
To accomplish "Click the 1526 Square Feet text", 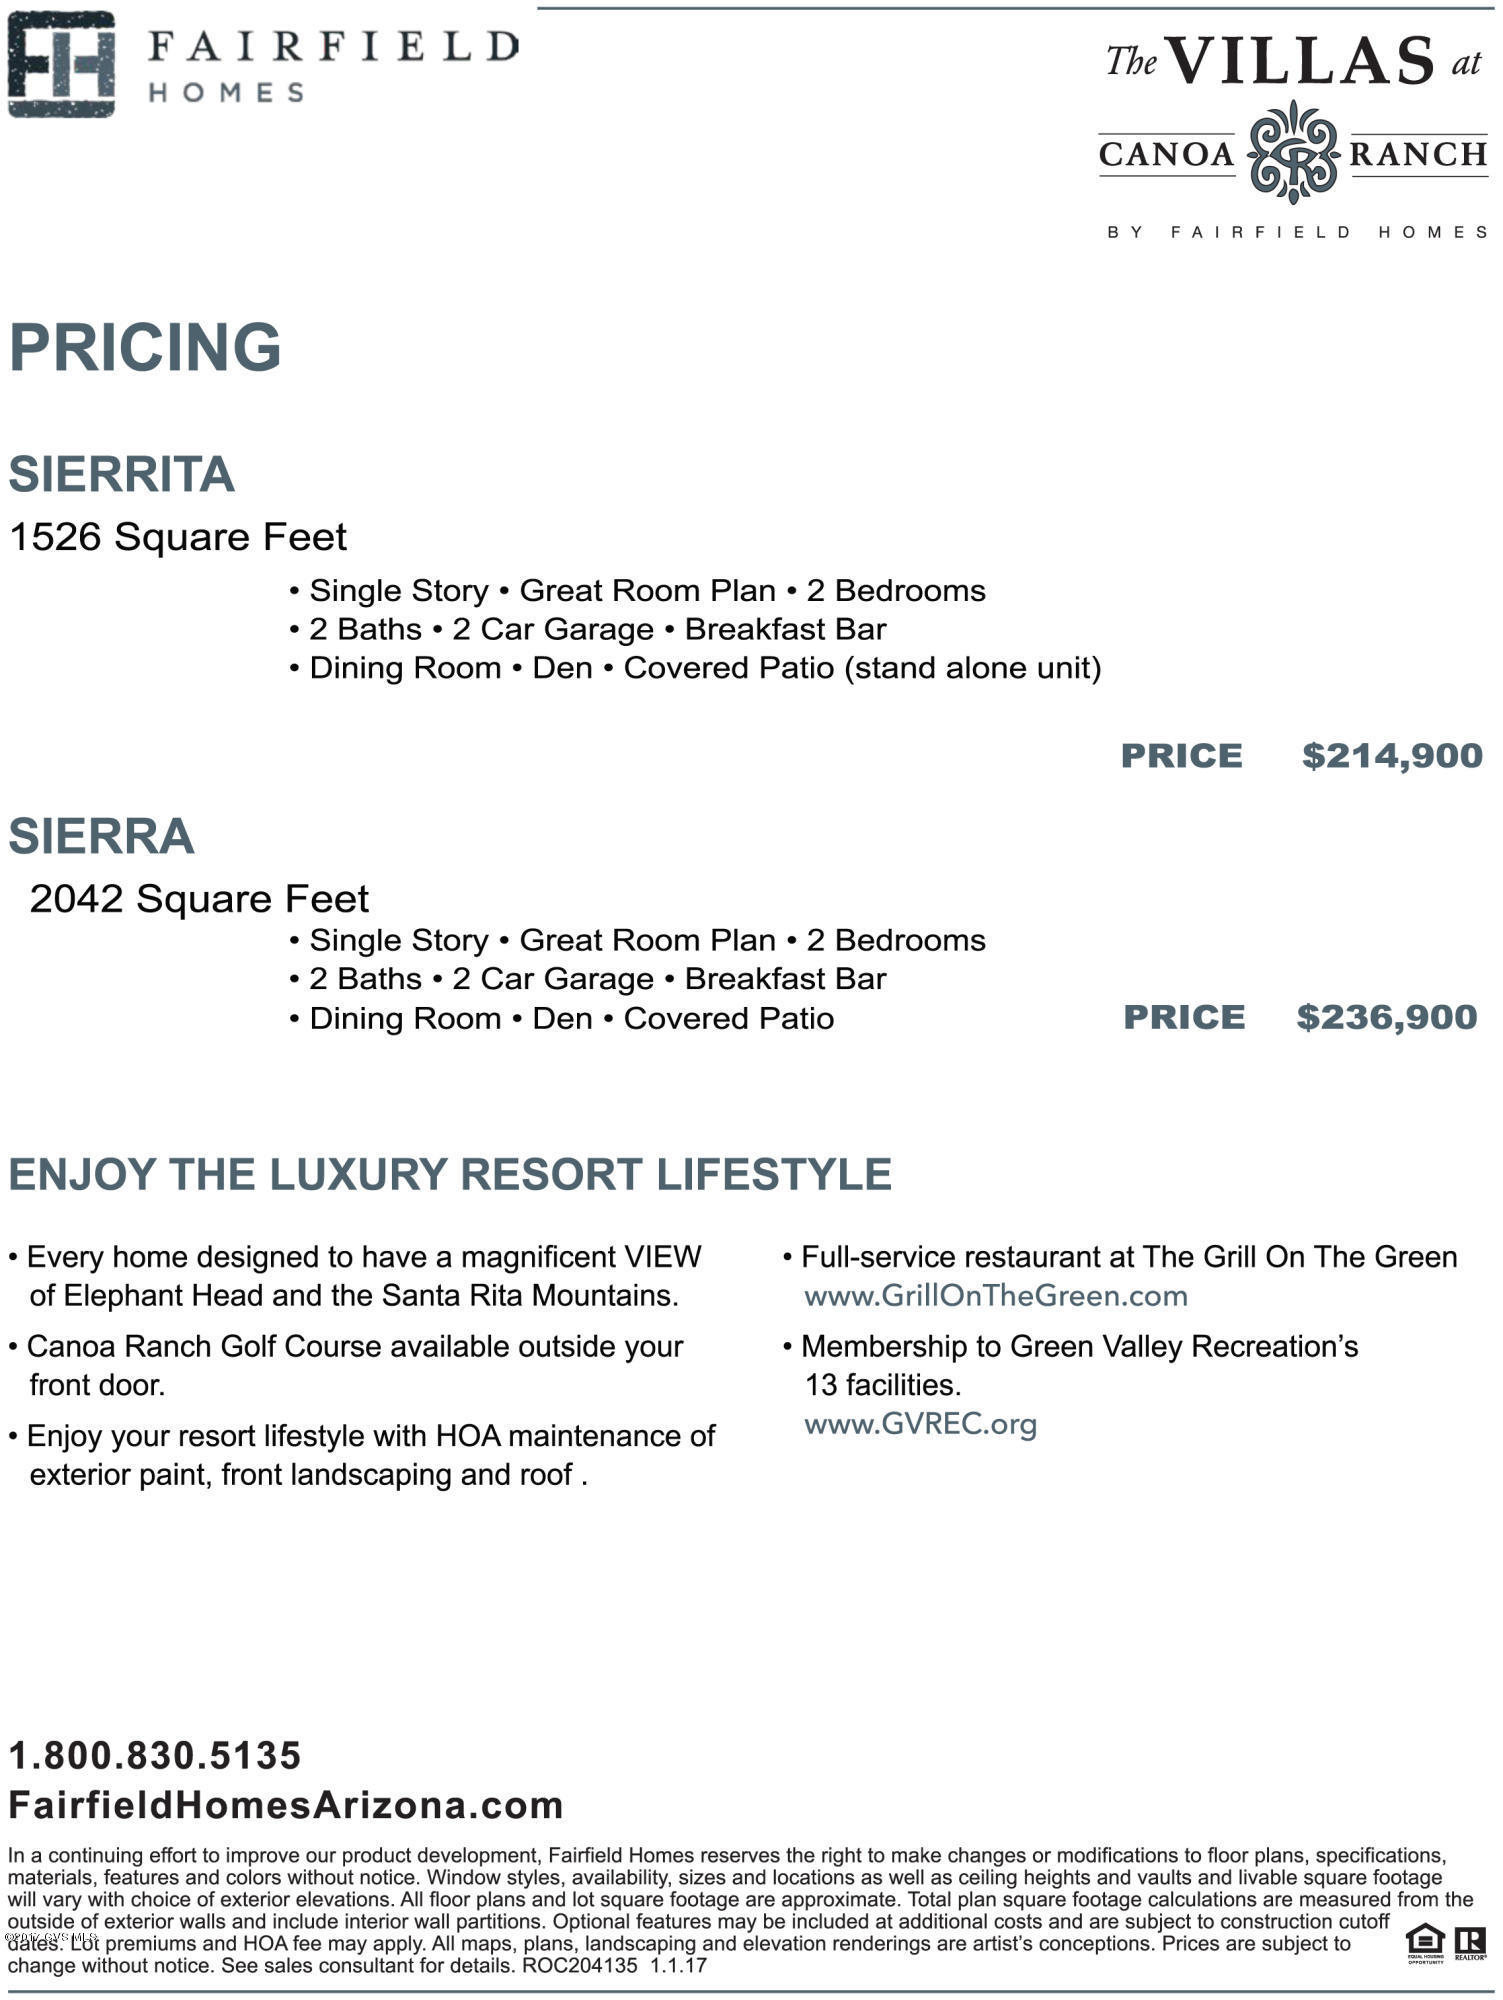I will click(x=178, y=537).
